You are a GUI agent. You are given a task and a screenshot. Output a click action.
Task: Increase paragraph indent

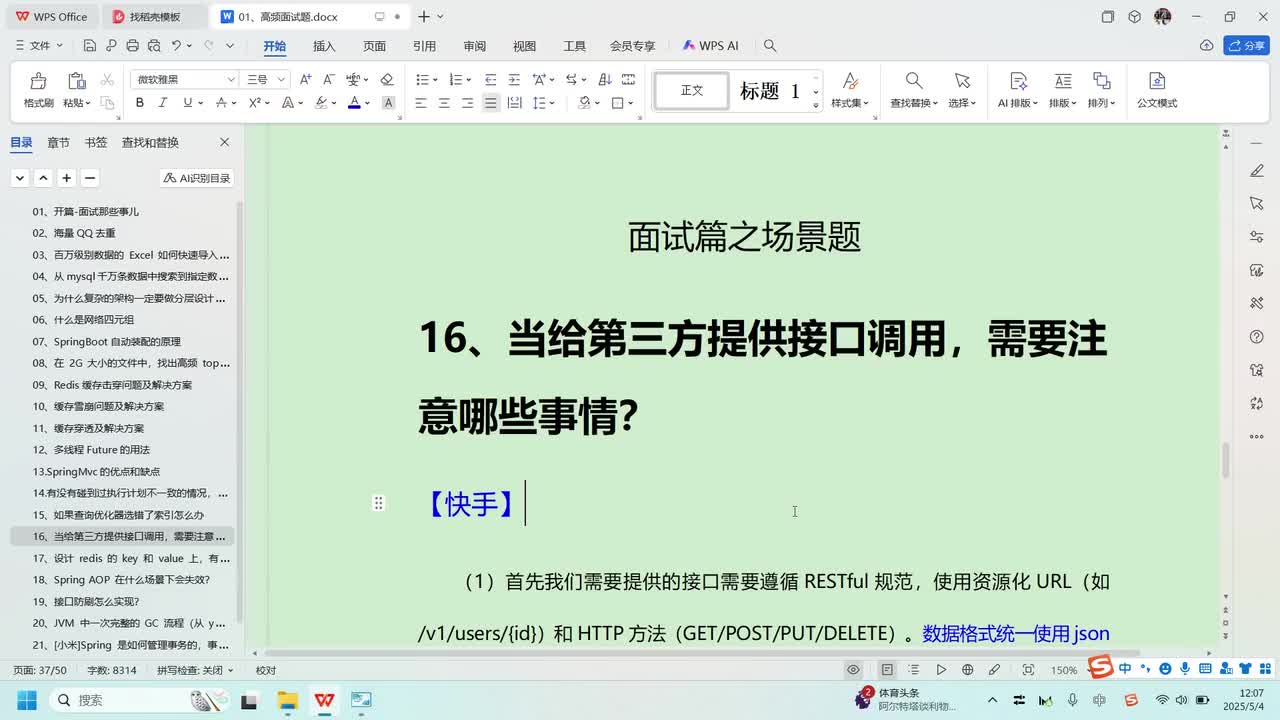click(514, 79)
